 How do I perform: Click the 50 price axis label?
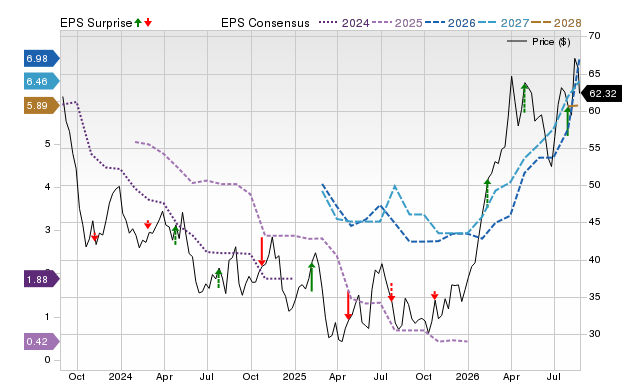point(594,185)
